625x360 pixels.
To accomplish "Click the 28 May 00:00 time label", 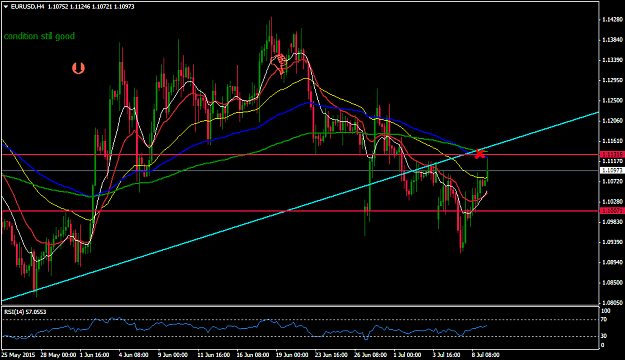I will (x=58, y=354).
